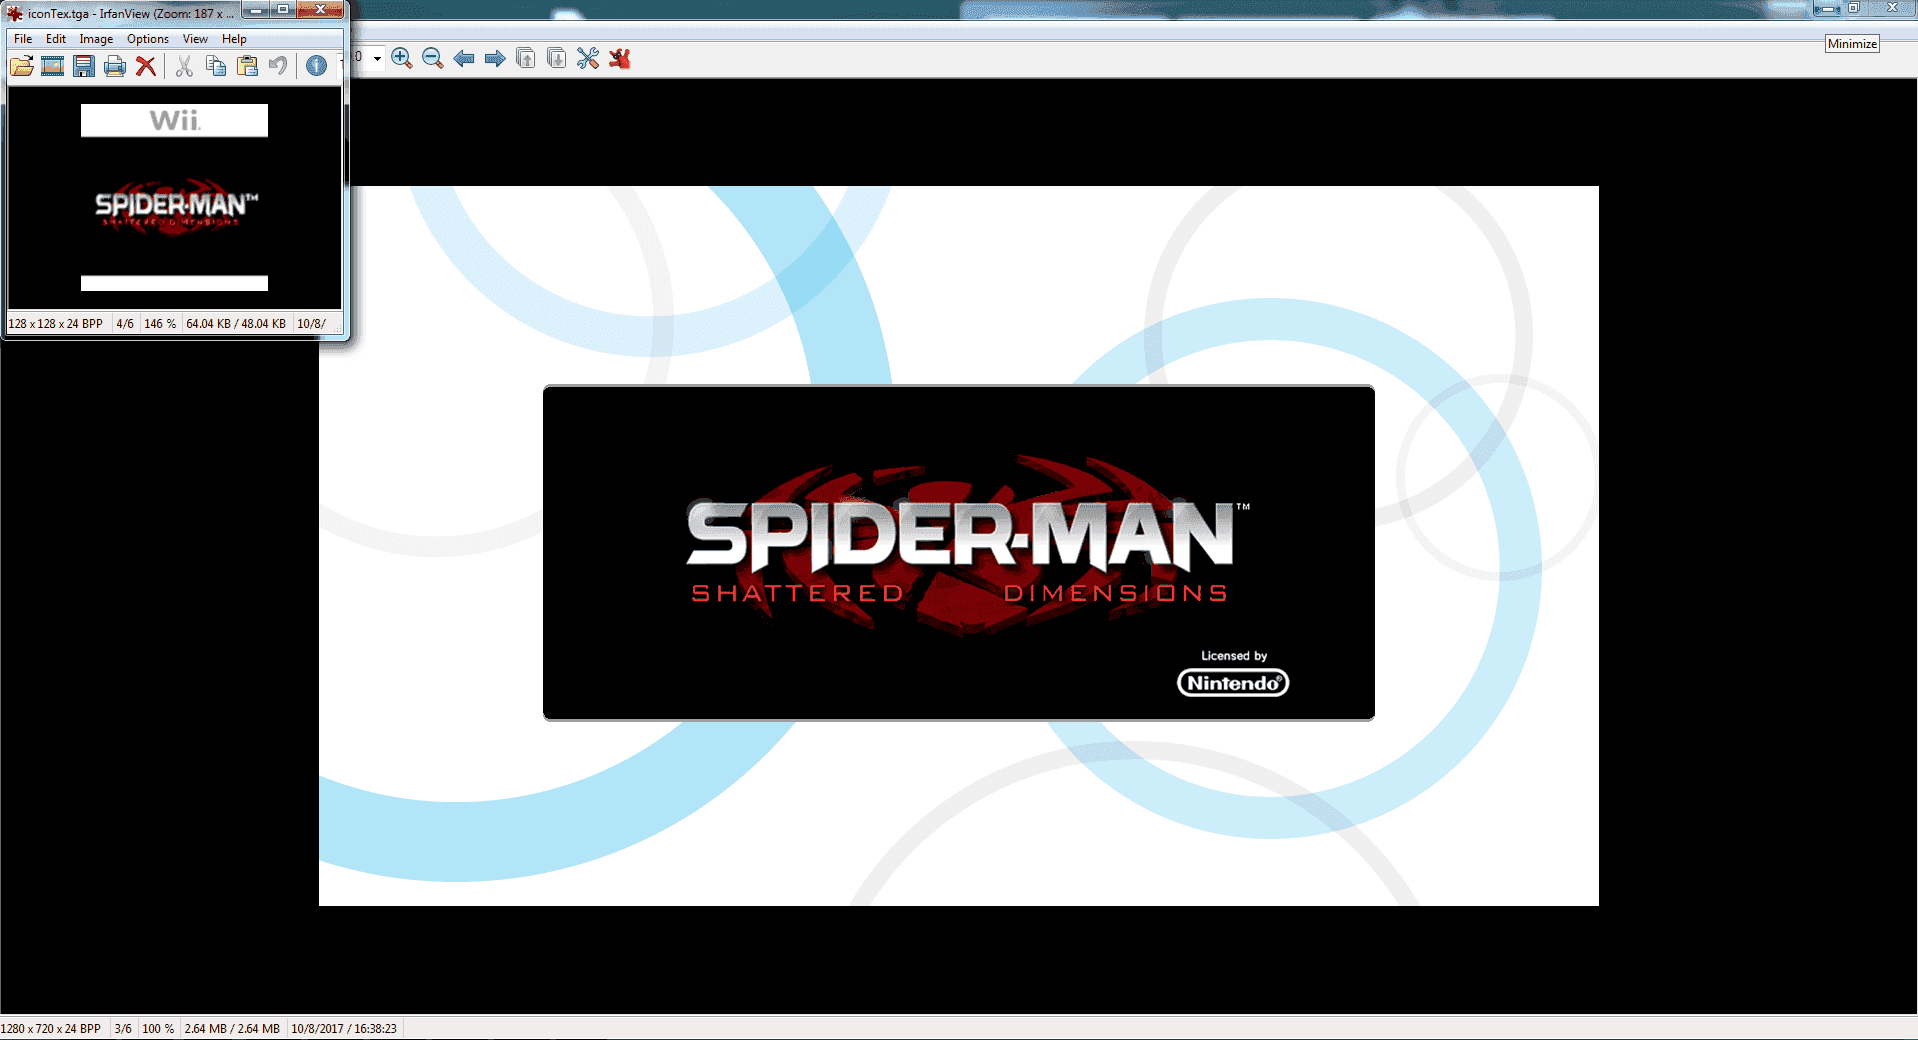
Task: Expand the zoom level dropdown arrow
Action: click(x=377, y=58)
